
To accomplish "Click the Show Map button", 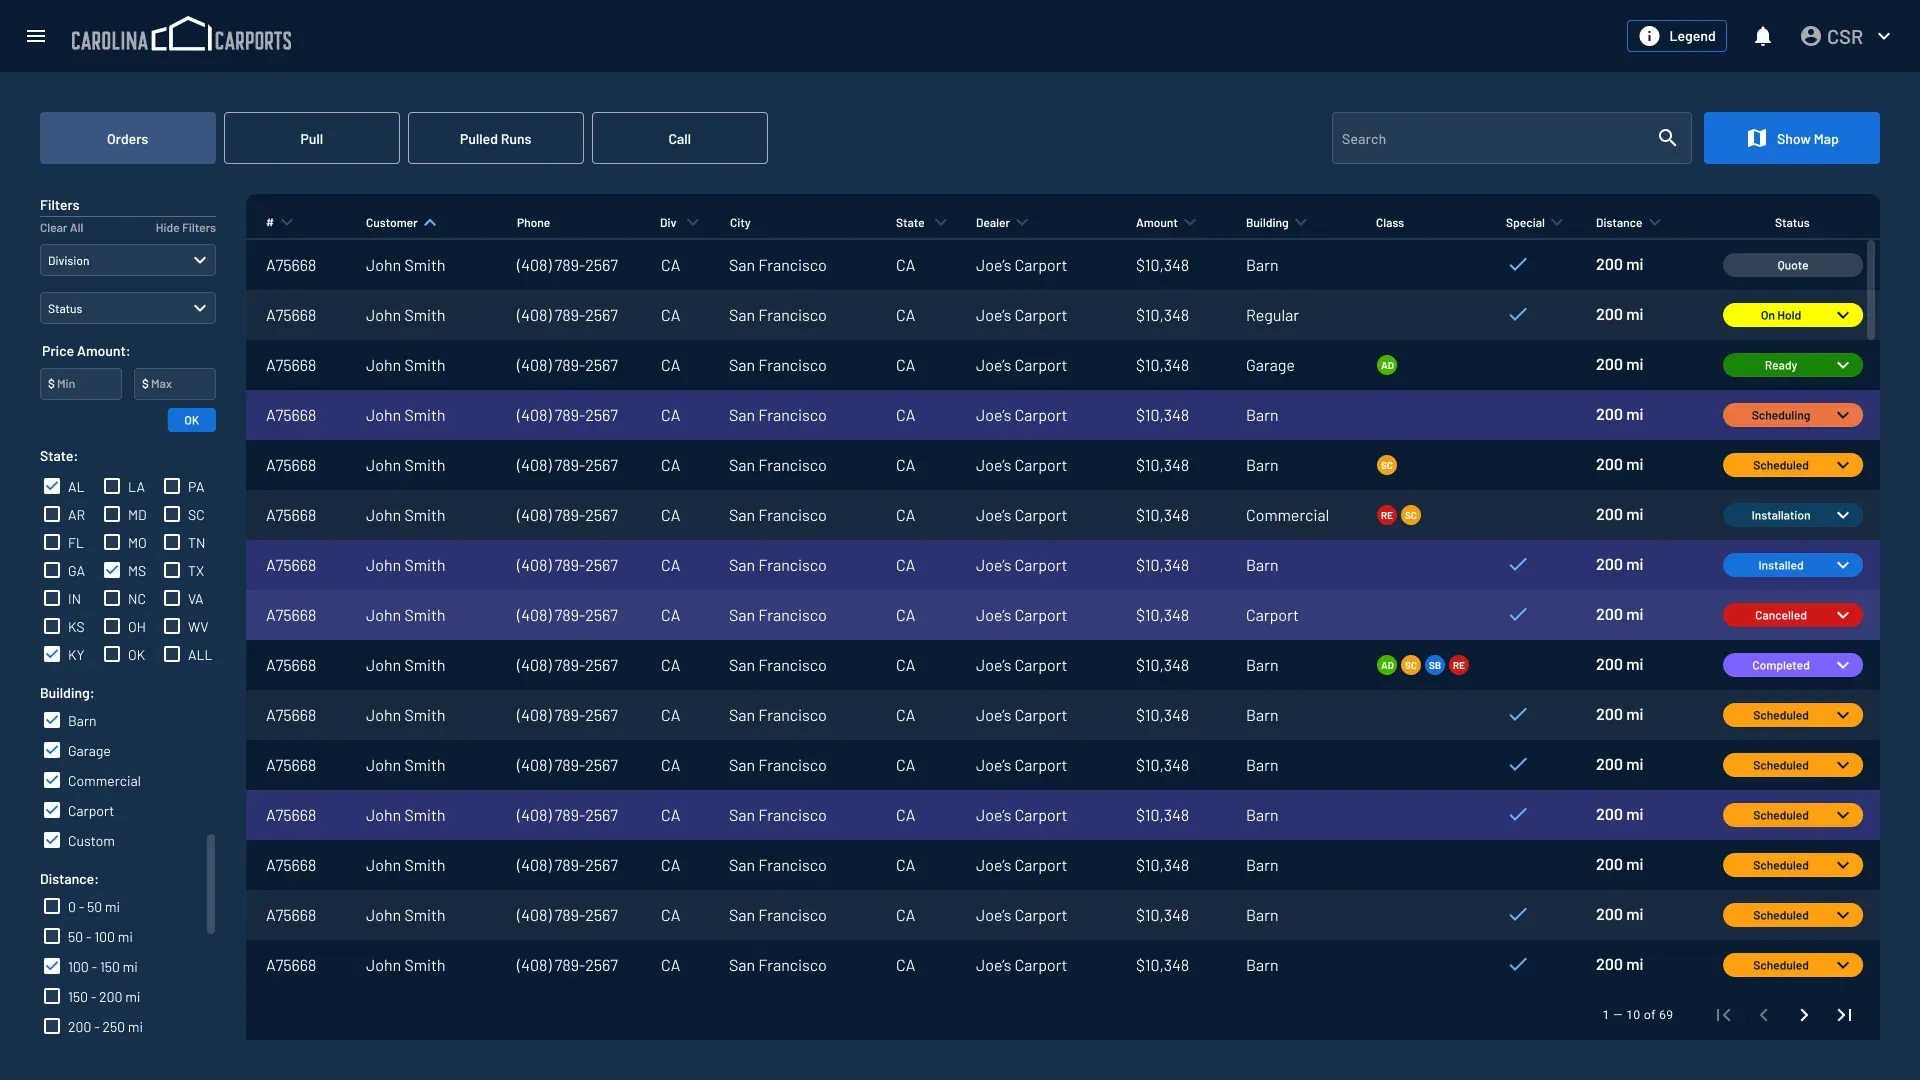I will (x=1792, y=138).
